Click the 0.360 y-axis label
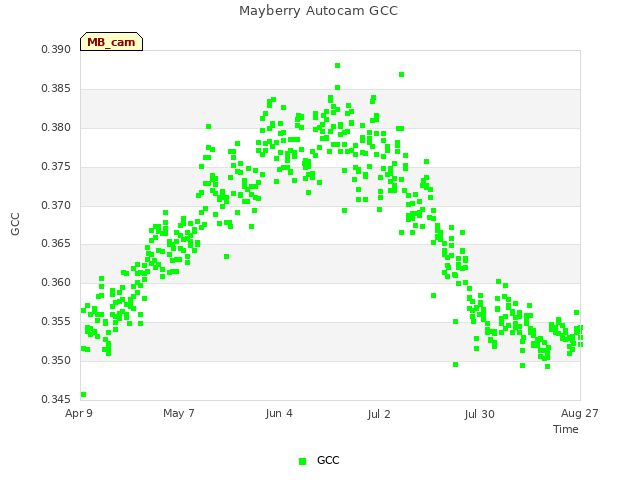Image resolution: width=640 pixels, height=480 pixels. (56, 282)
